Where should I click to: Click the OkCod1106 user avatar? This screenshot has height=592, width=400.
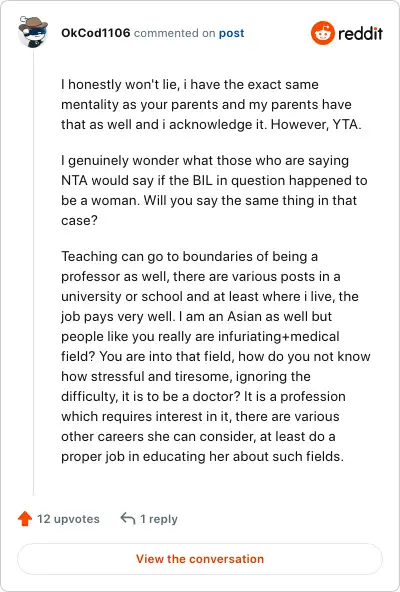coord(33,32)
